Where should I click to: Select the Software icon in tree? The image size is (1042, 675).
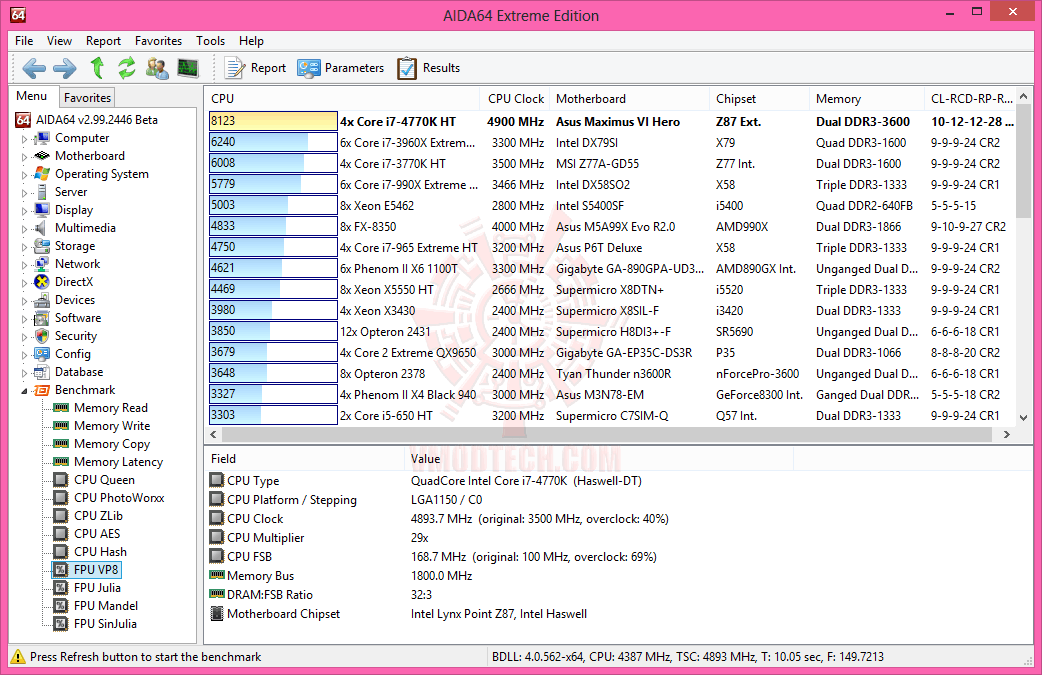(x=42, y=318)
